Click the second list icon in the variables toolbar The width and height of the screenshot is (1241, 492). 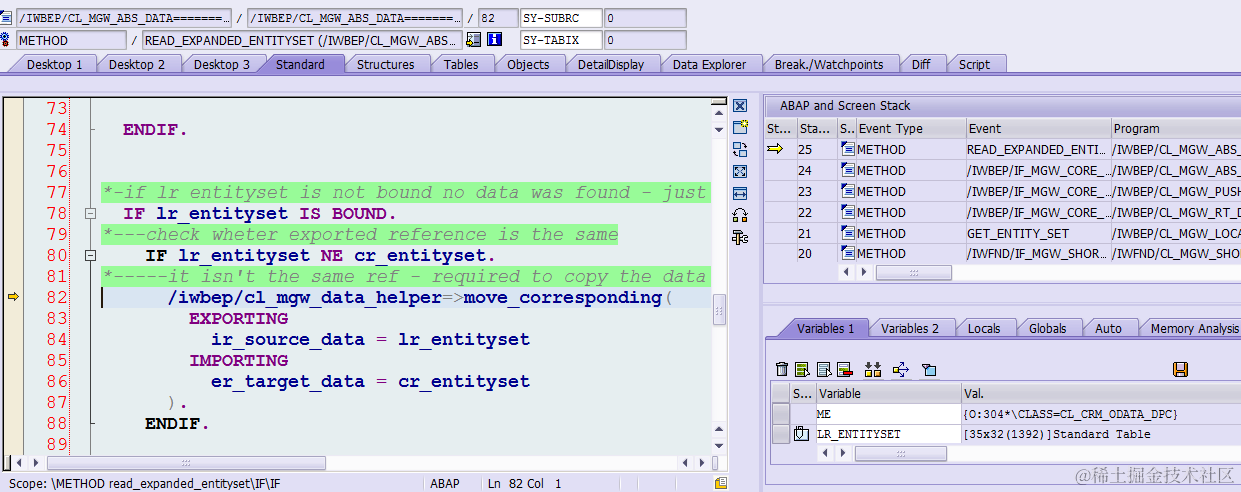823,370
